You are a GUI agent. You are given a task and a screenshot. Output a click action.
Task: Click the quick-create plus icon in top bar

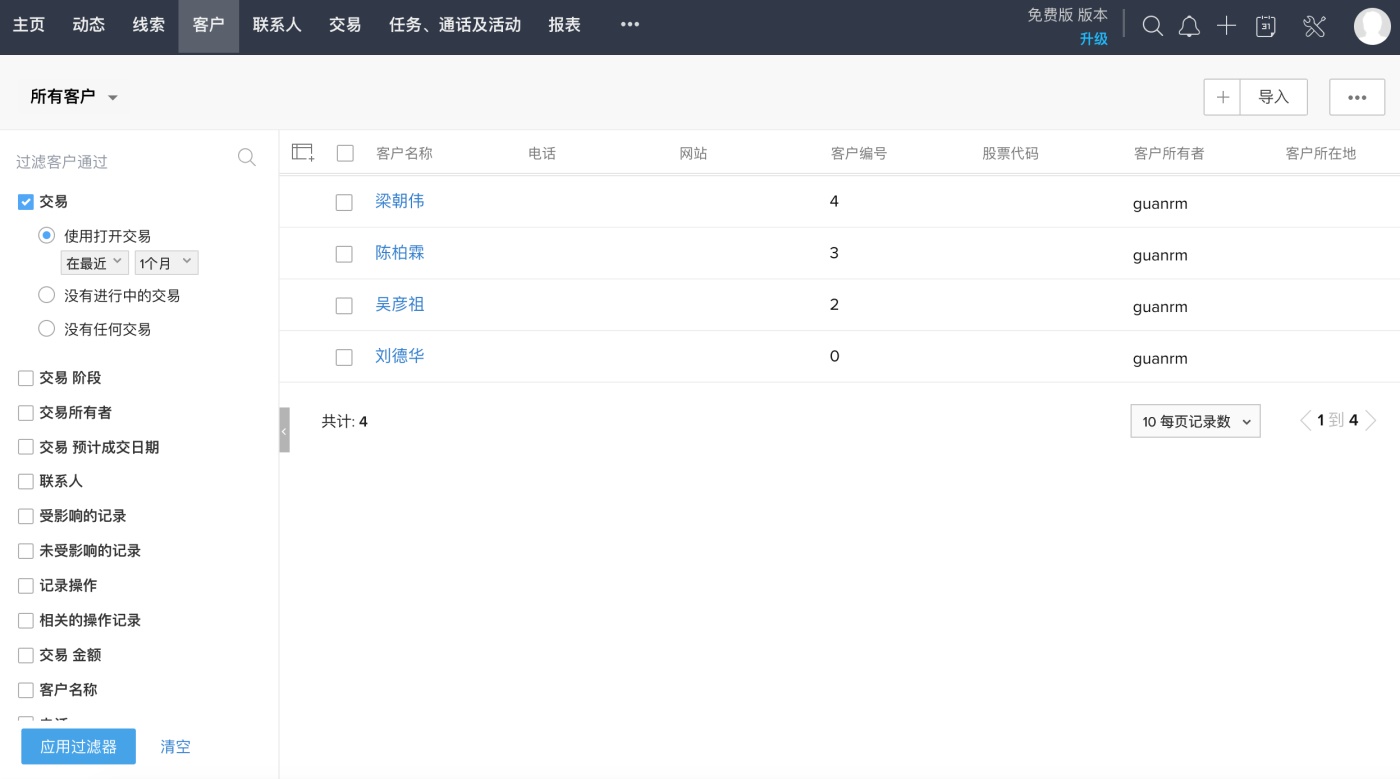pos(1227,26)
